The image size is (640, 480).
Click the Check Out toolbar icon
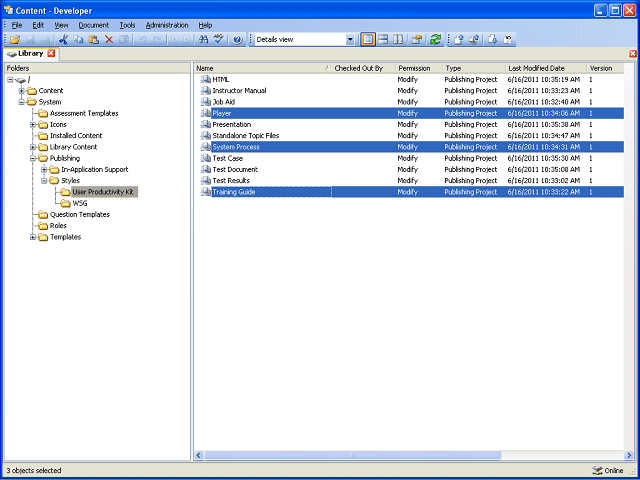pyautogui.click(x=492, y=40)
